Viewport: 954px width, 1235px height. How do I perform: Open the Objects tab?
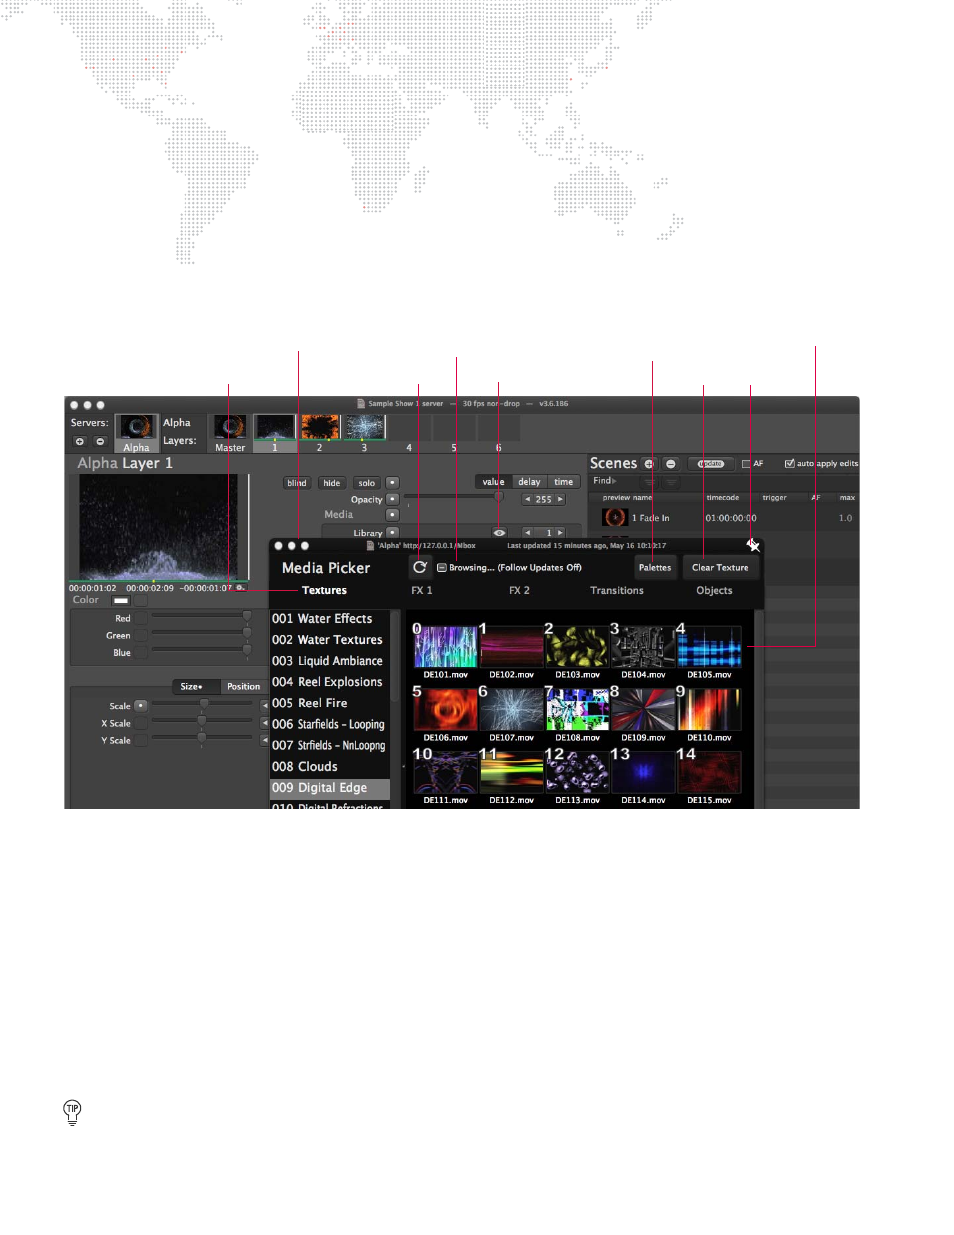pos(714,591)
